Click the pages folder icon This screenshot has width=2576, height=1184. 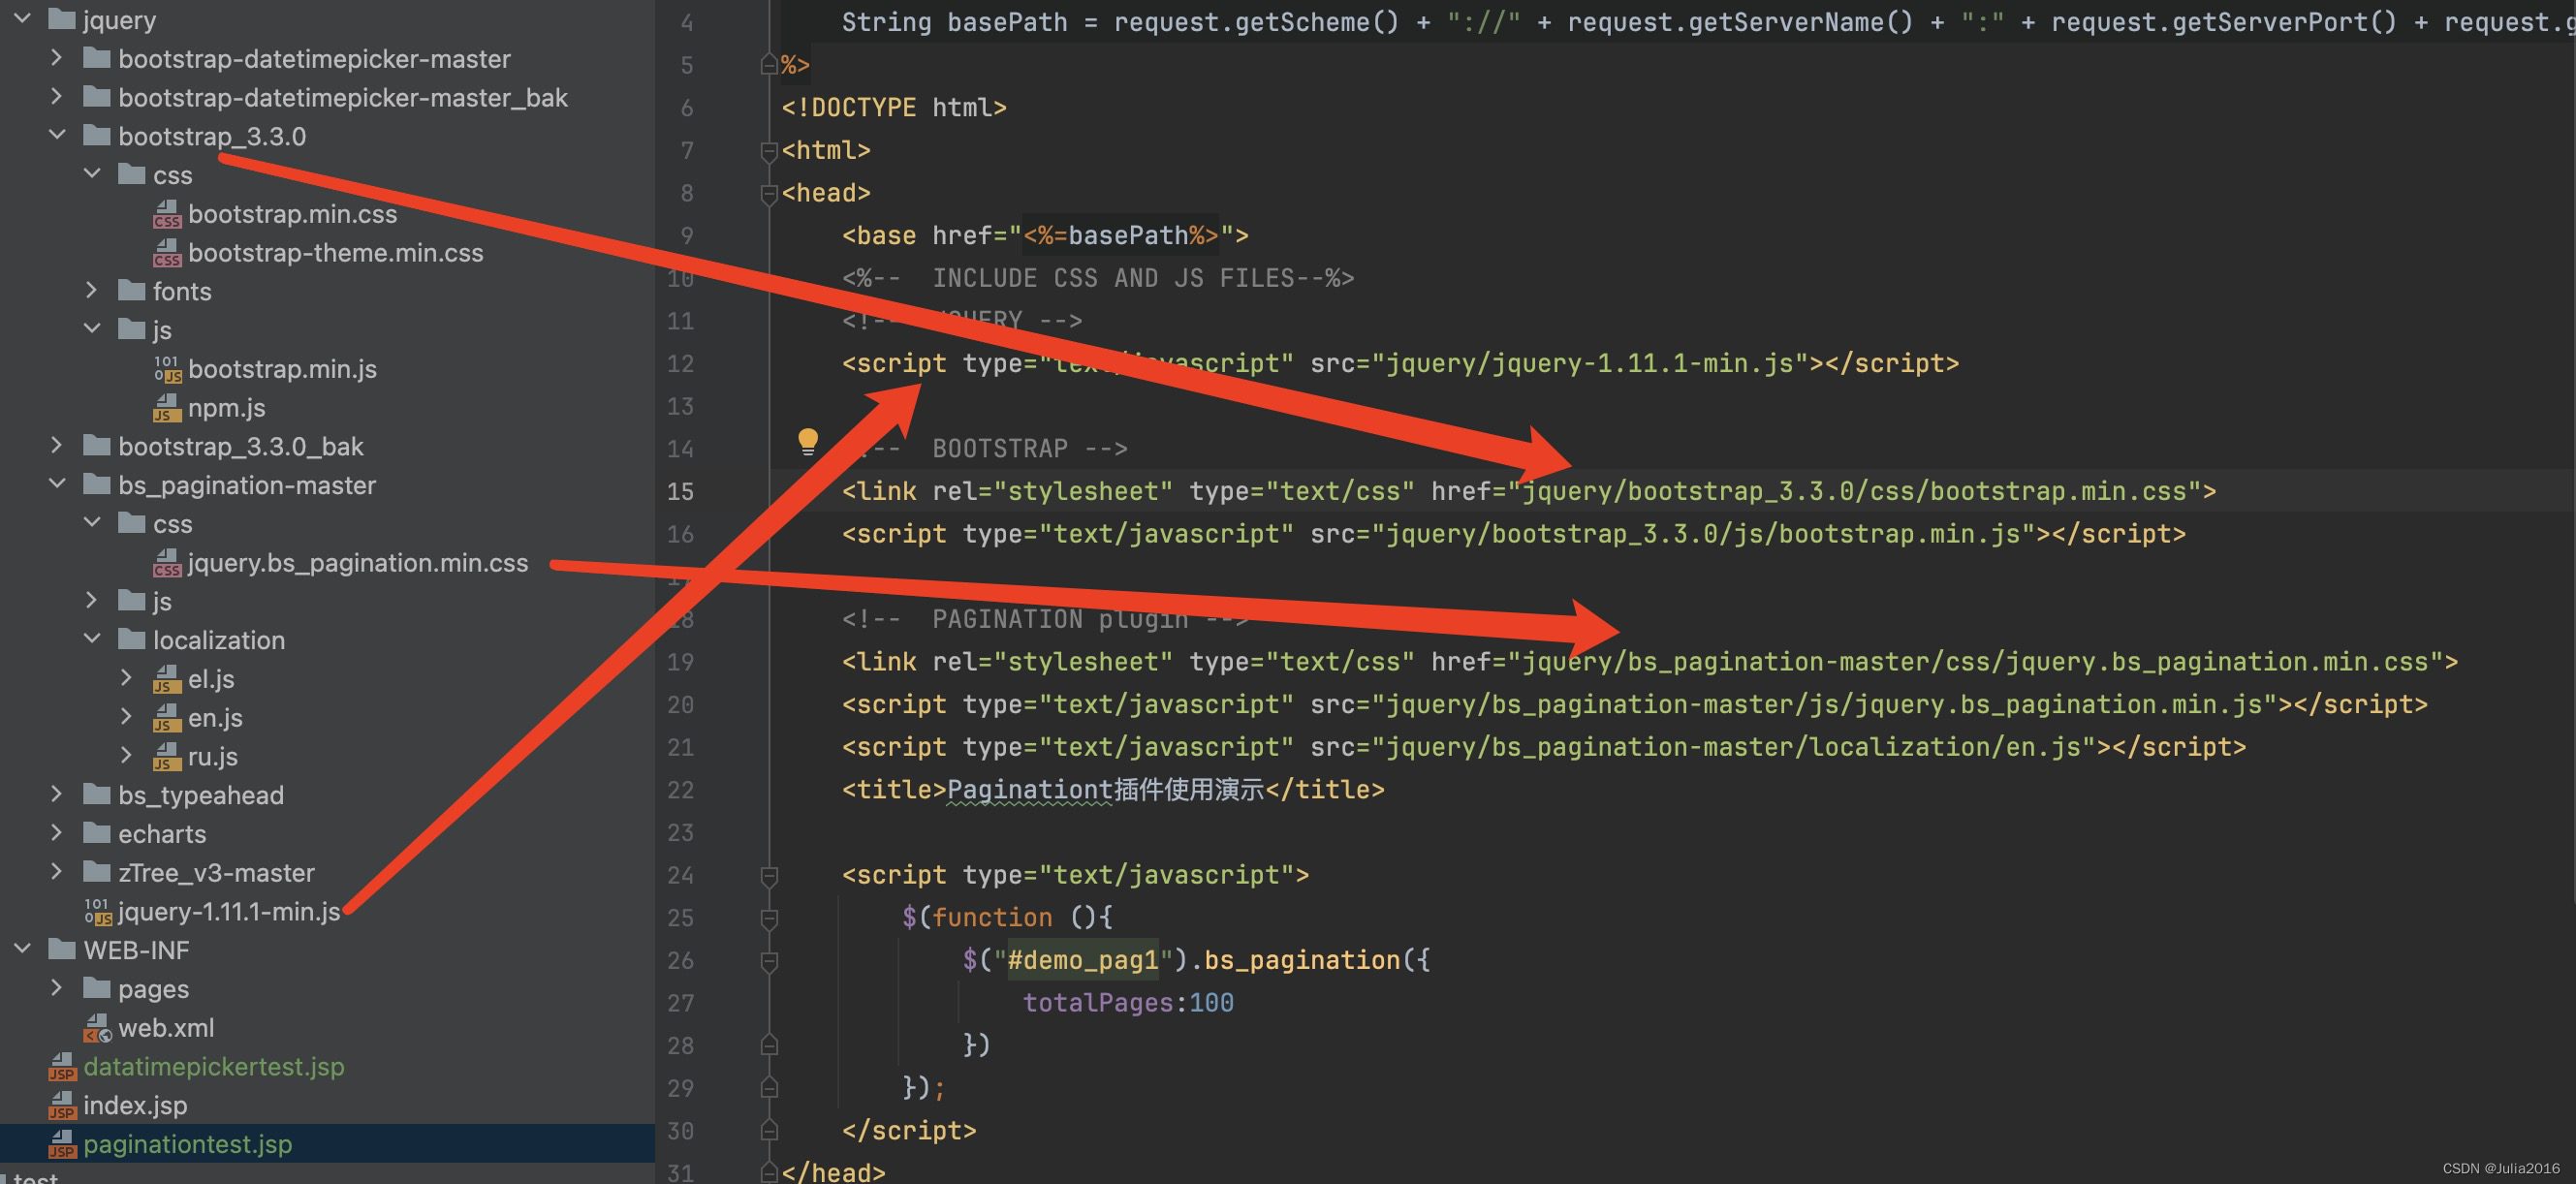97,988
